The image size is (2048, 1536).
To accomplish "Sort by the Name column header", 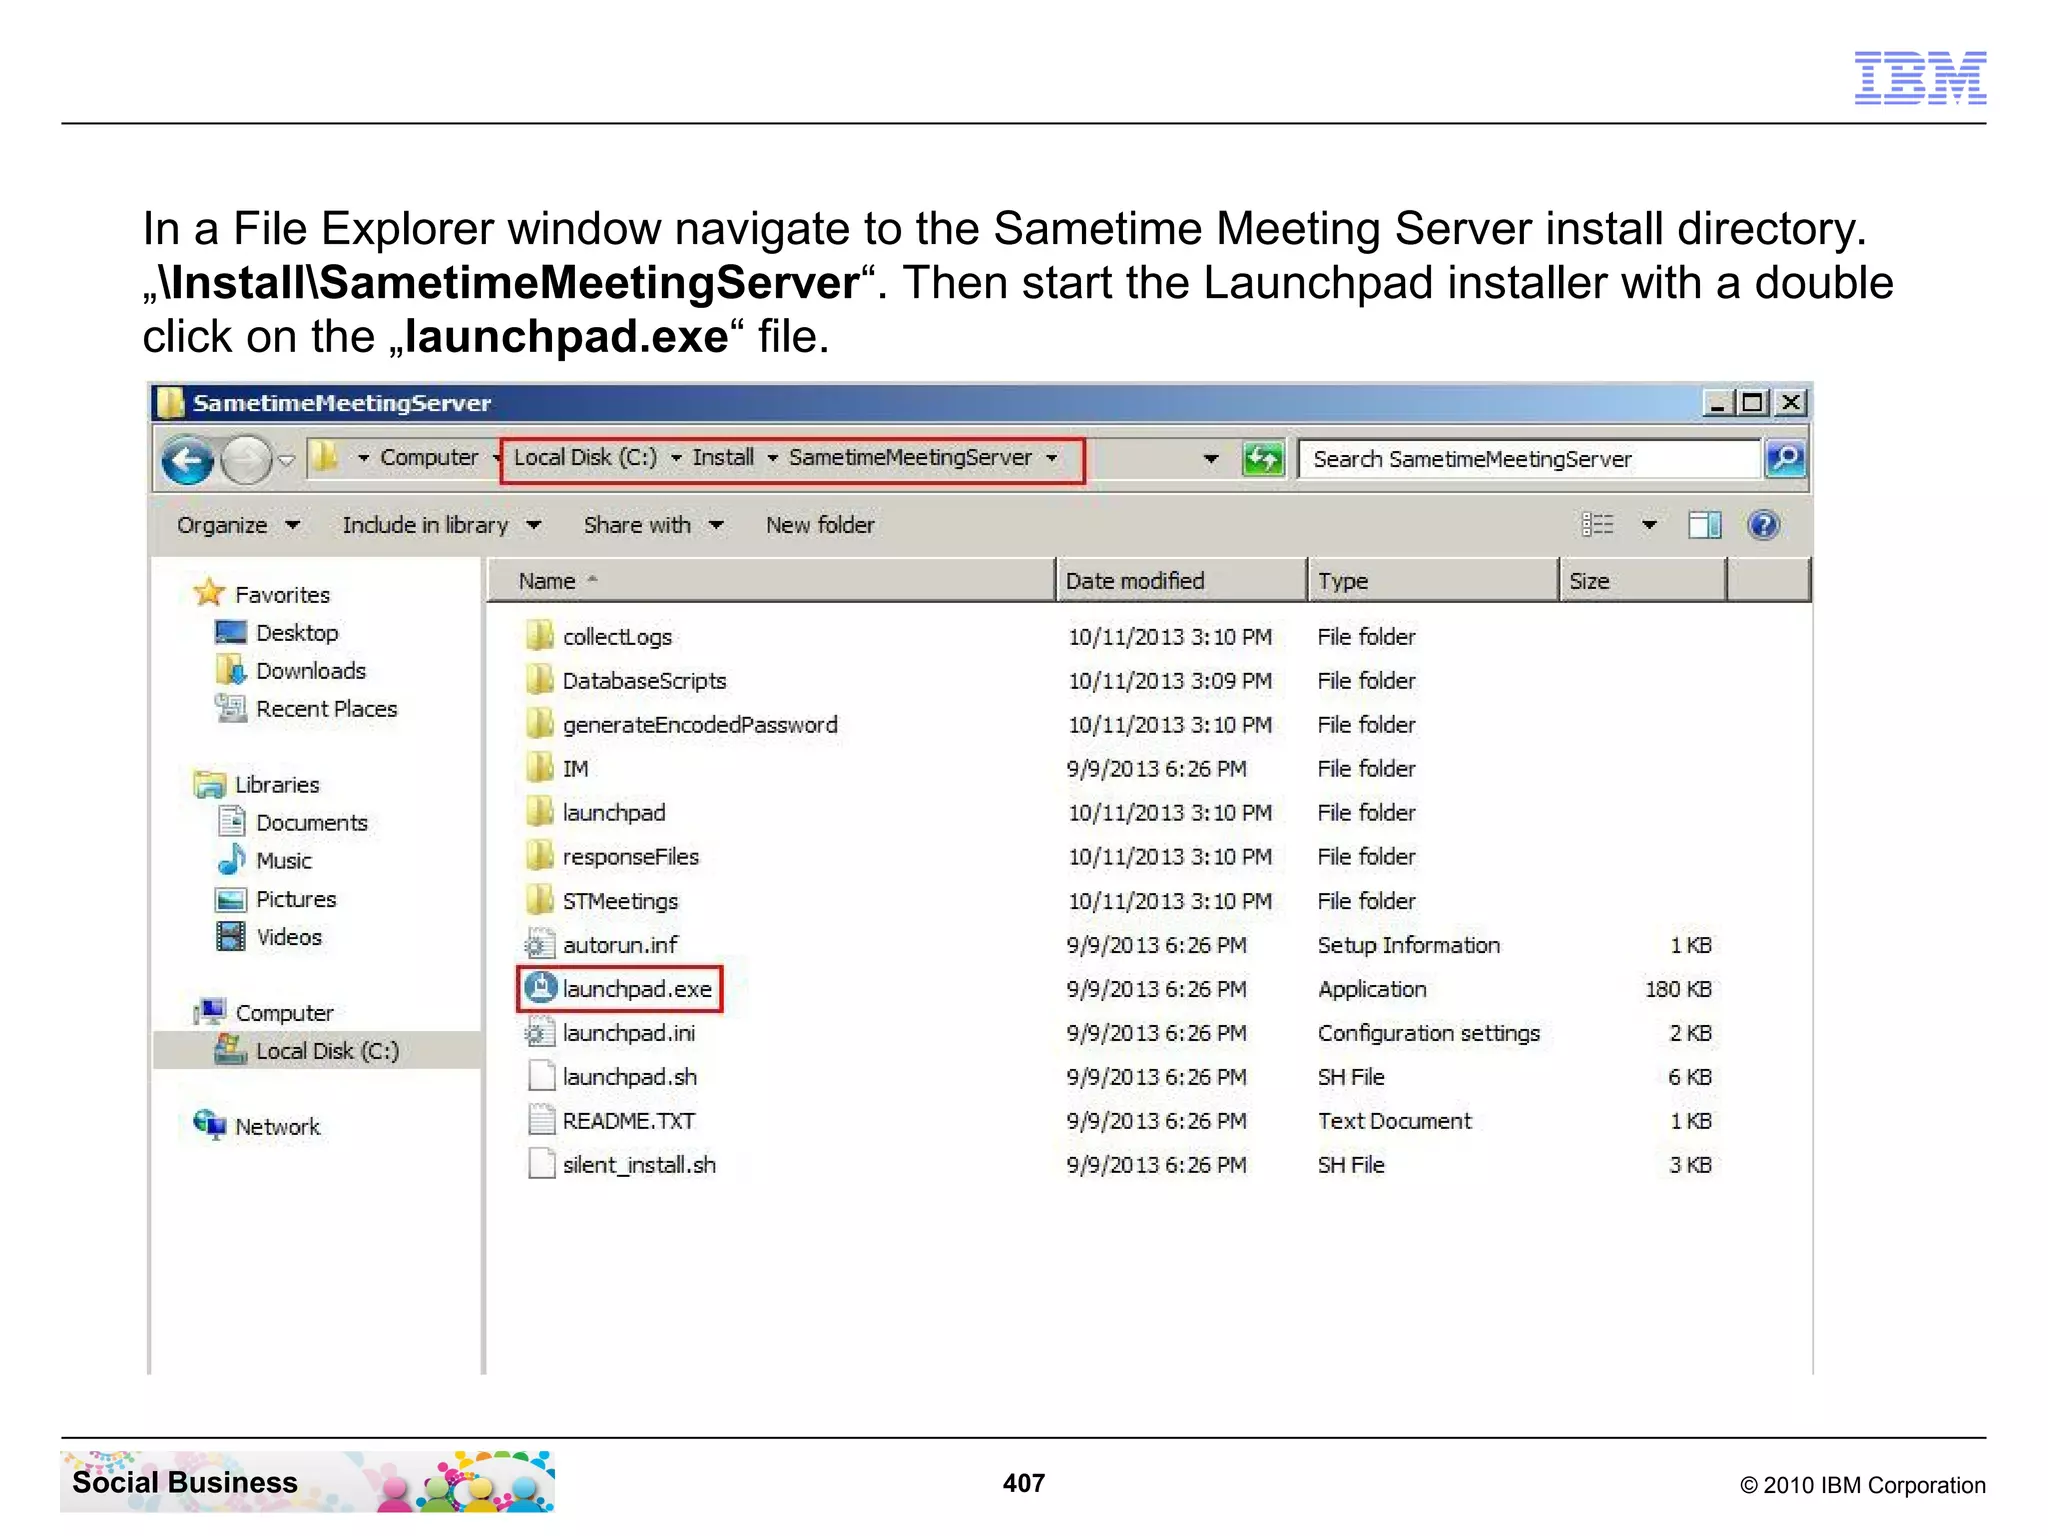I will [x=771, y=581].
